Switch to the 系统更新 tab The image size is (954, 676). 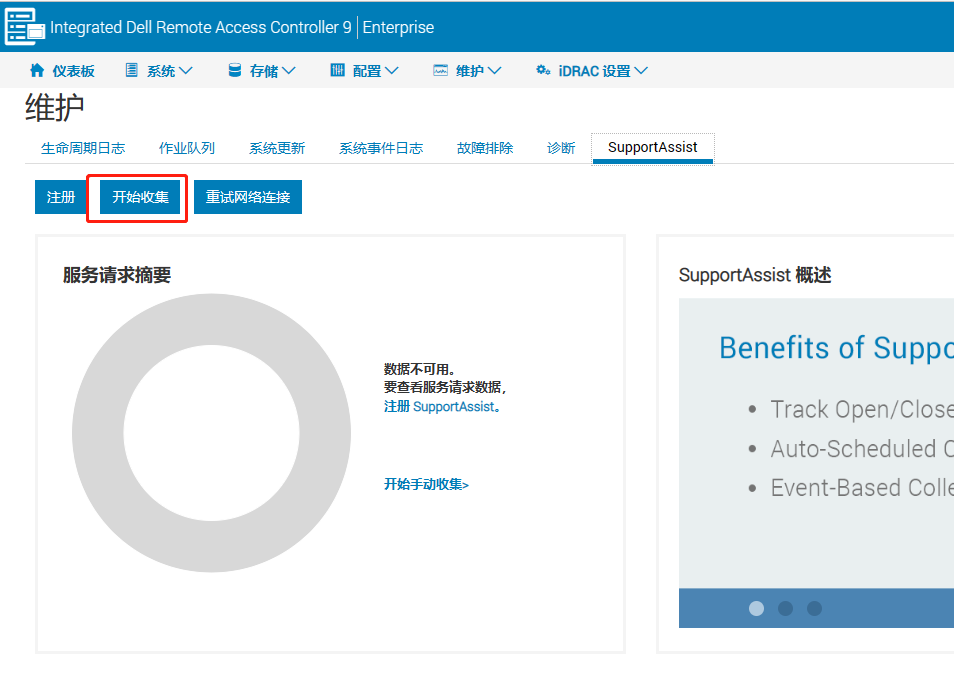point(277,146)
